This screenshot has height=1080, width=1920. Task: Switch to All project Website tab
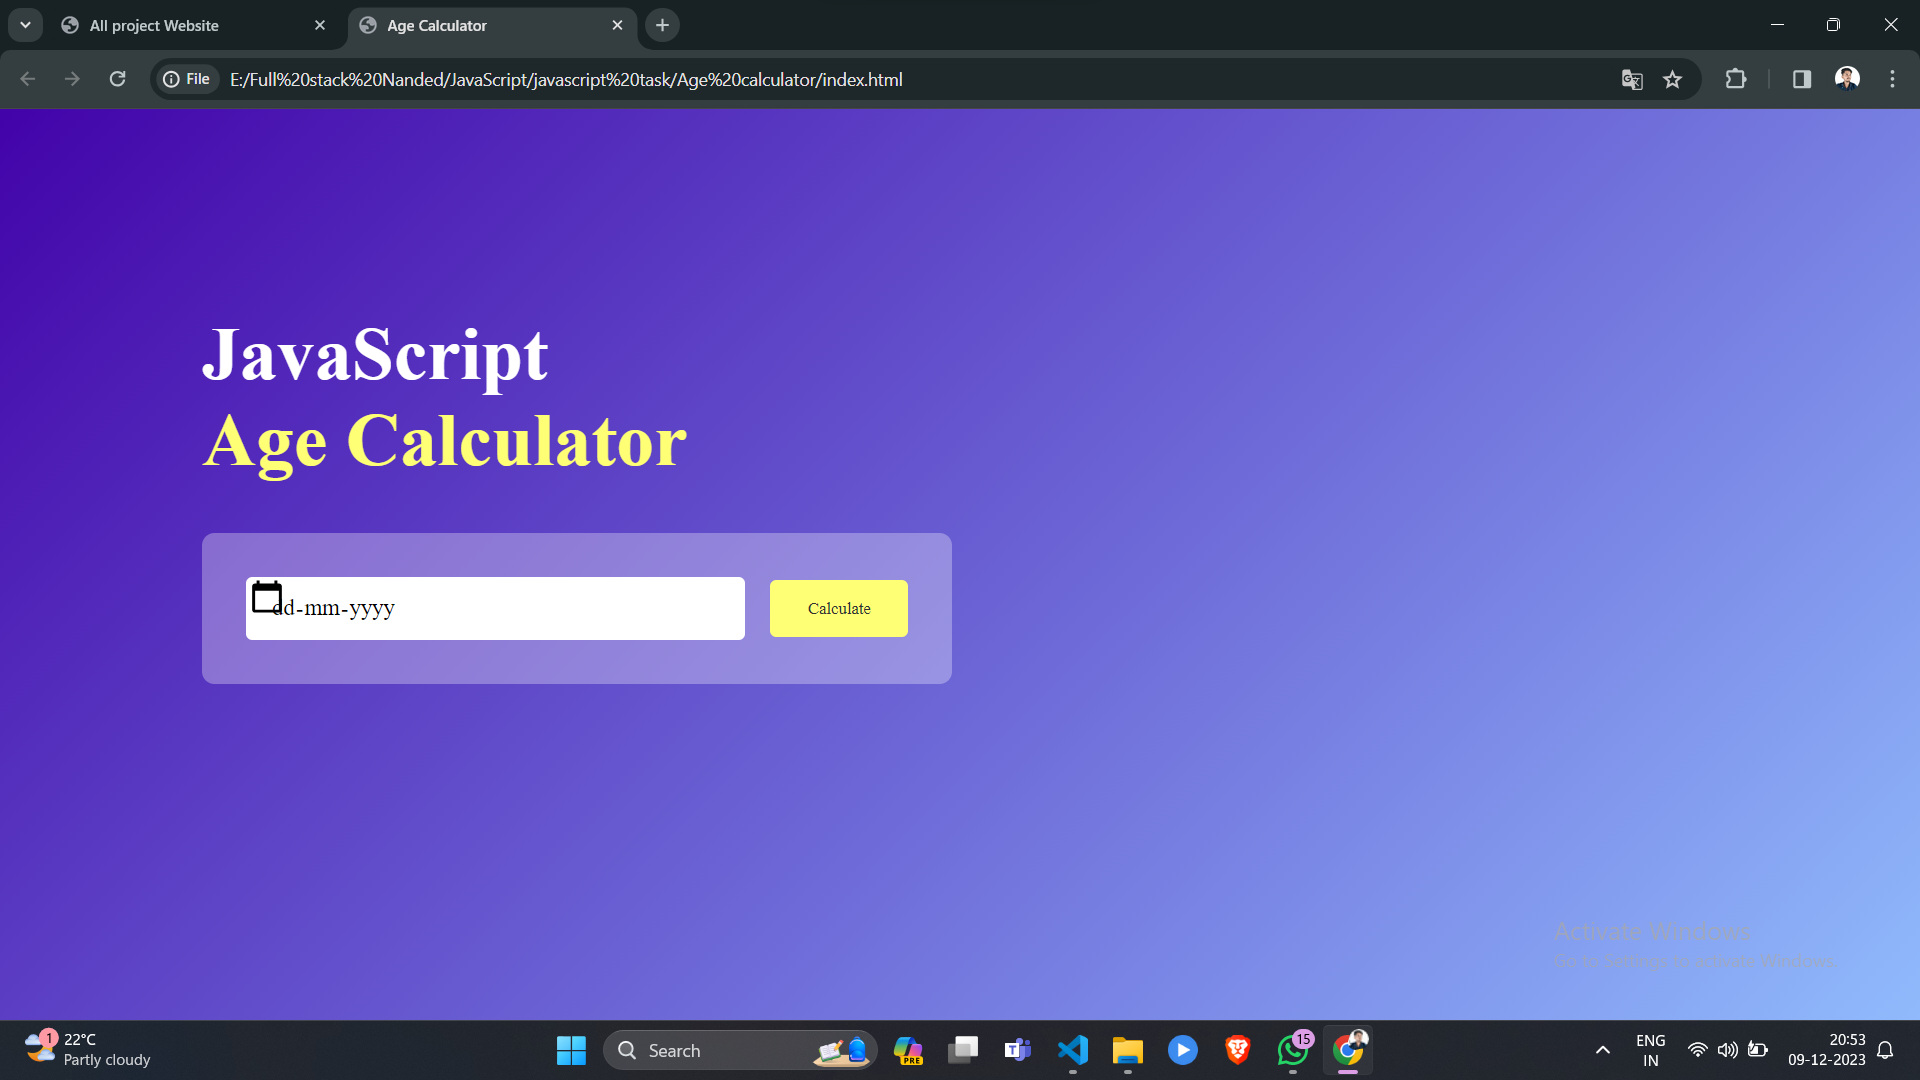(x=155, y=26)
